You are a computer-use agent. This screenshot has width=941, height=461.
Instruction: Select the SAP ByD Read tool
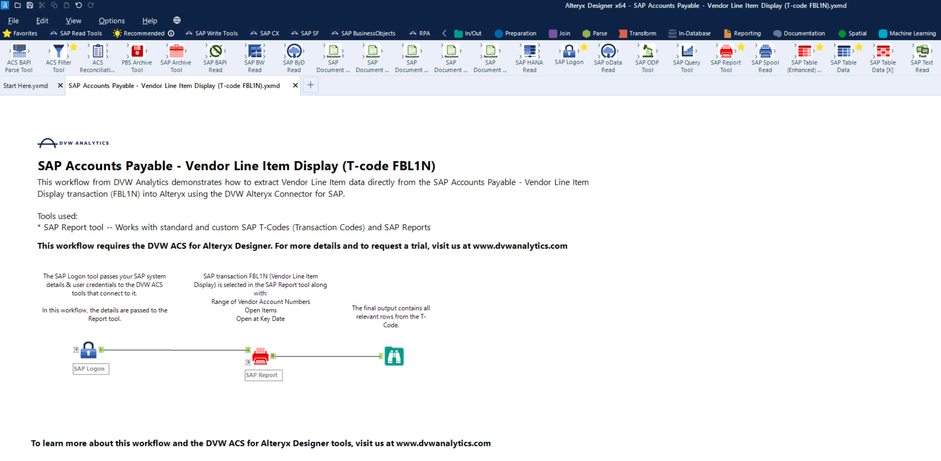pyautogui.click(x=294, y=51)
